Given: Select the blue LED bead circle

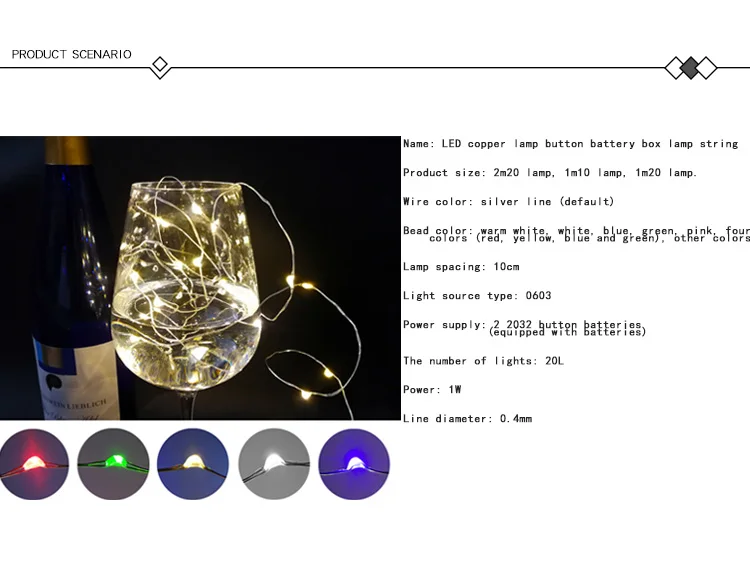Looking at the screenshot, I should pos(354,464).
